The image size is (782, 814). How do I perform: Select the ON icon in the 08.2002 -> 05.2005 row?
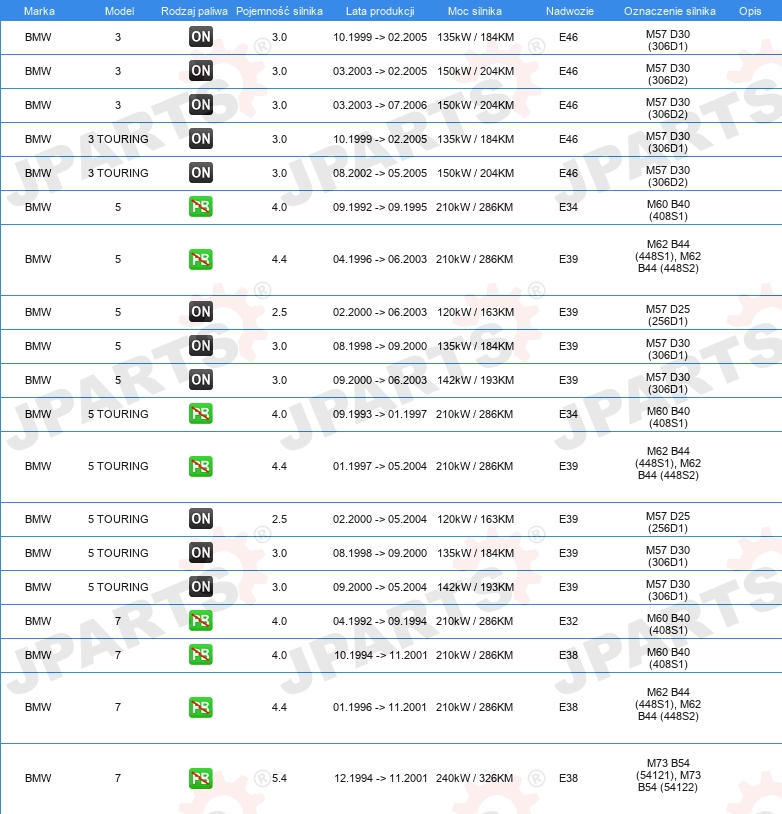tap(200, 173)
